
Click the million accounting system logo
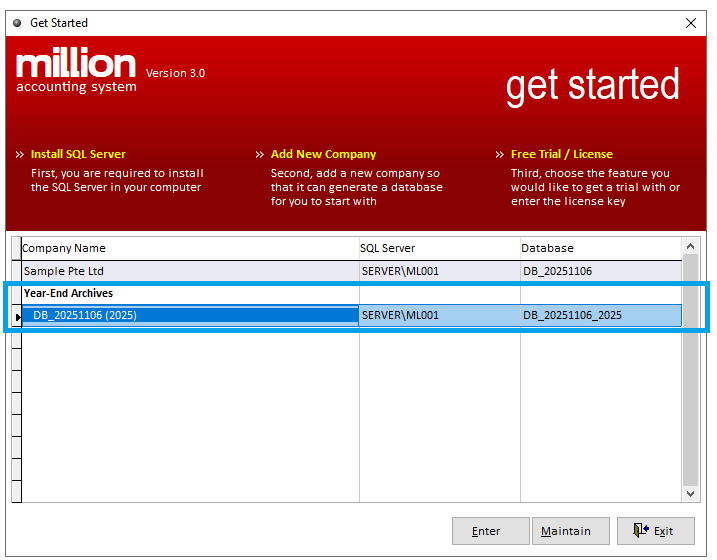(x=76, y=69)
